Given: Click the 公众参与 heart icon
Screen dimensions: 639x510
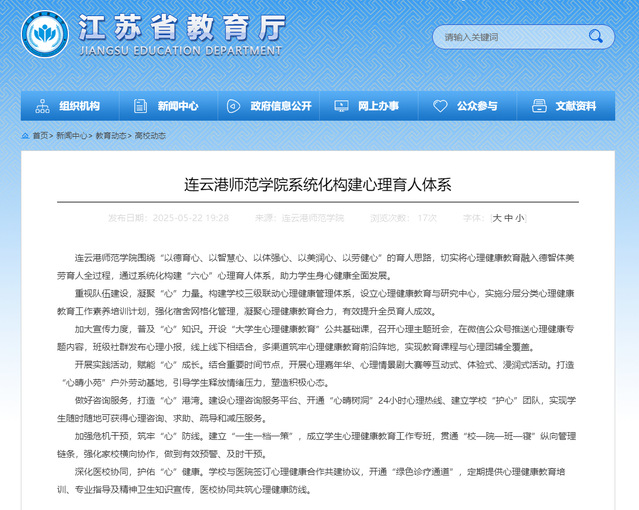Looking at the screenshot, I should (440, 106).
